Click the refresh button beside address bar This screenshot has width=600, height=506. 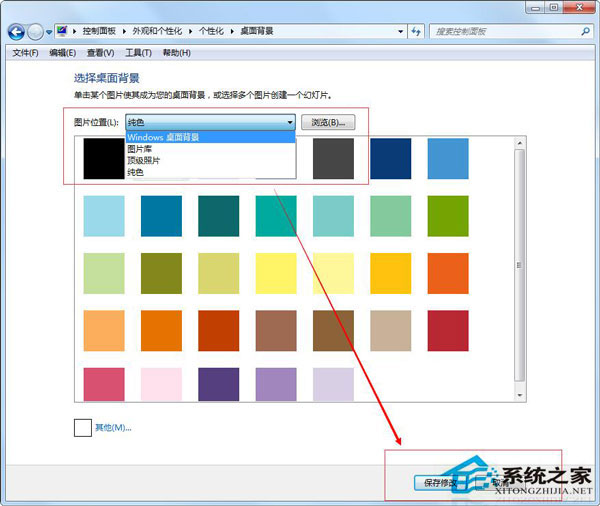[x=416, y=31]
